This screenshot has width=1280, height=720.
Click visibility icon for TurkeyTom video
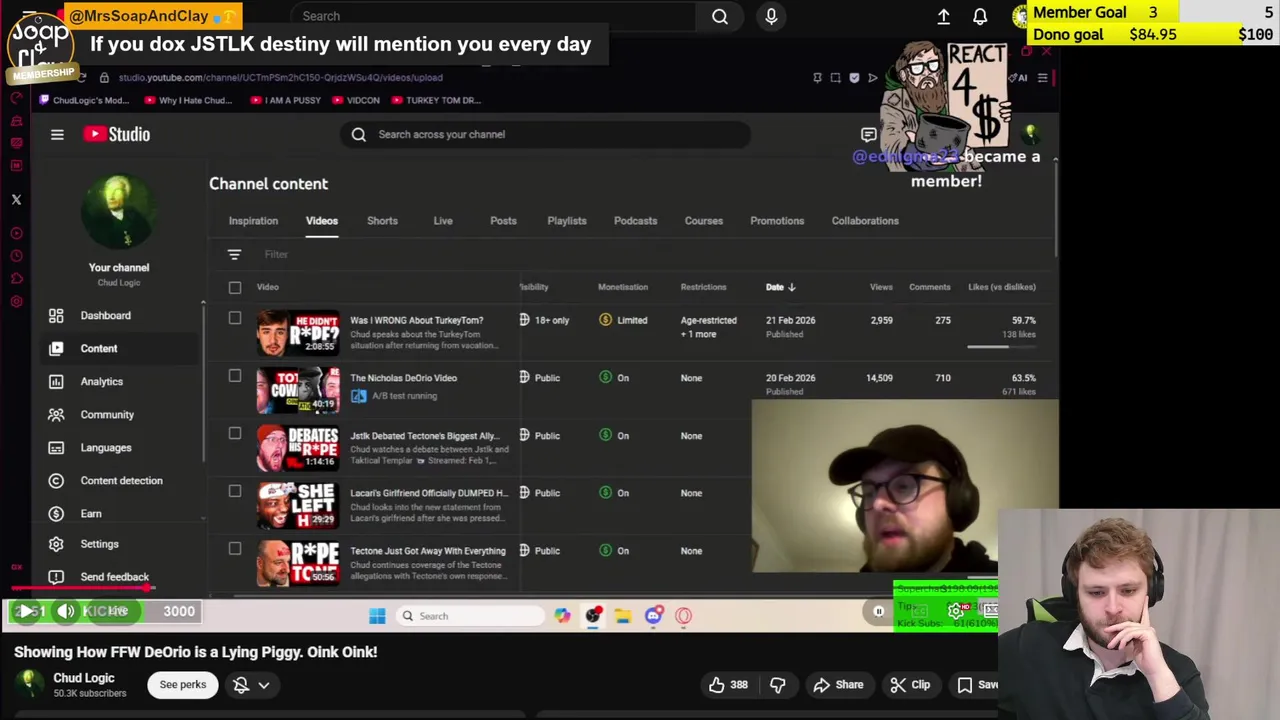coord(524,320)
